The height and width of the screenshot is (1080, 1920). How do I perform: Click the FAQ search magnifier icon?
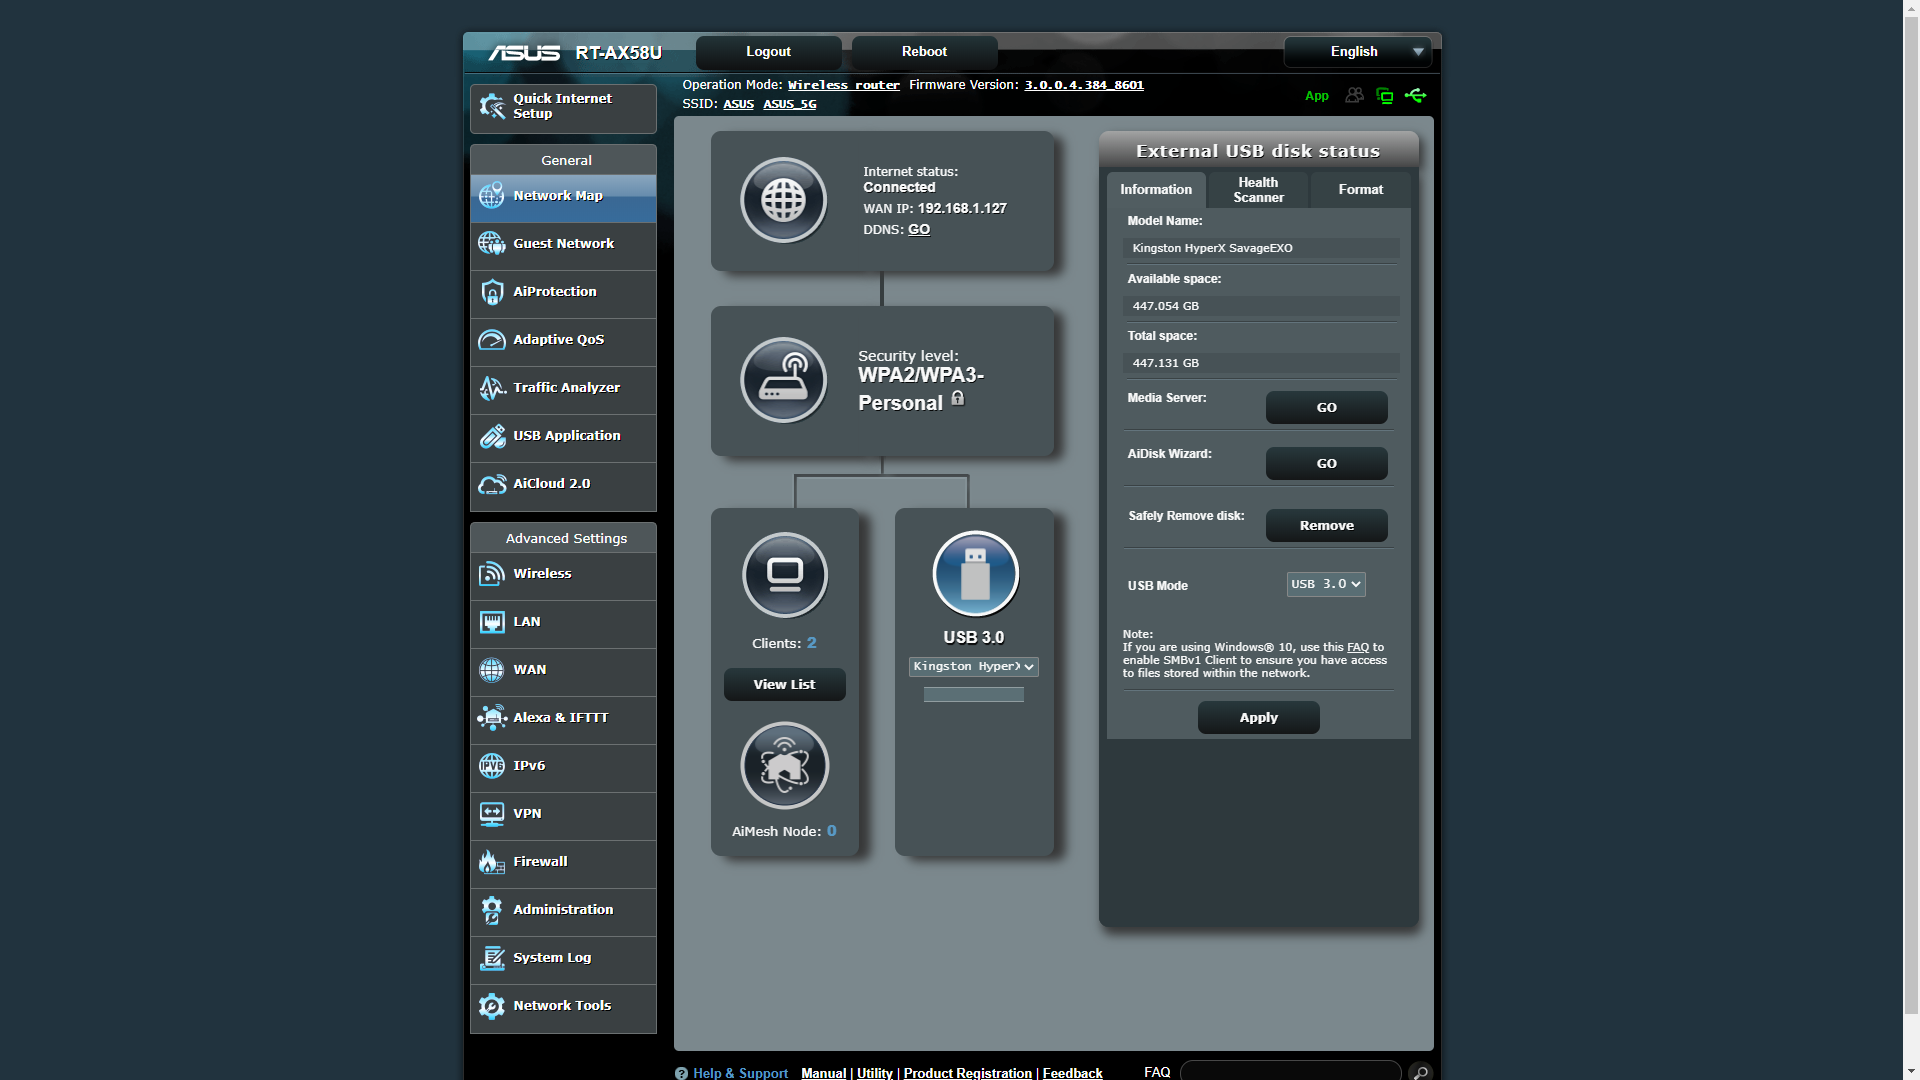pos(1420,1072)
